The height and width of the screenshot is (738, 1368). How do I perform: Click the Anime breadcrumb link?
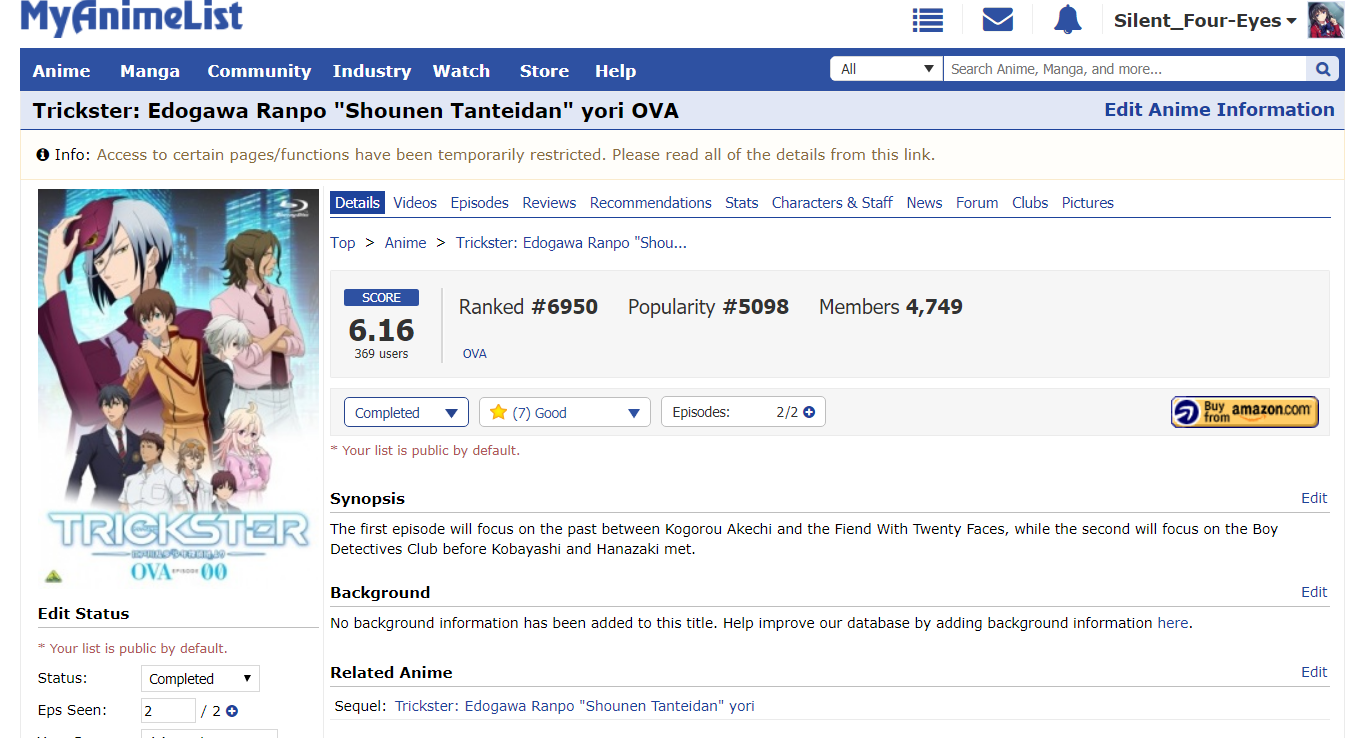tap(406, 243)
